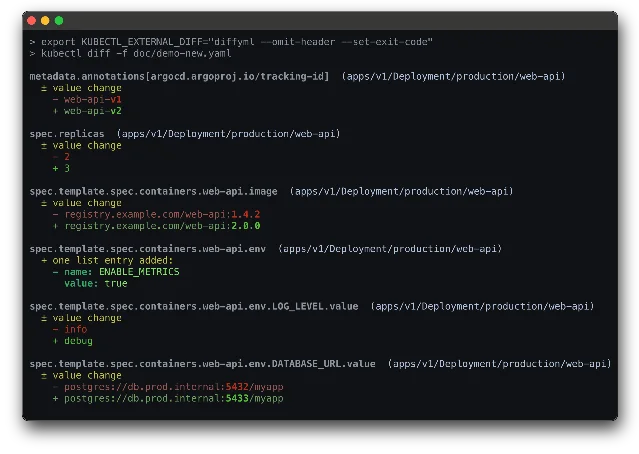Select the containers.web-api.env header line
The image size is (639, 454).
[x=266, y=249]
